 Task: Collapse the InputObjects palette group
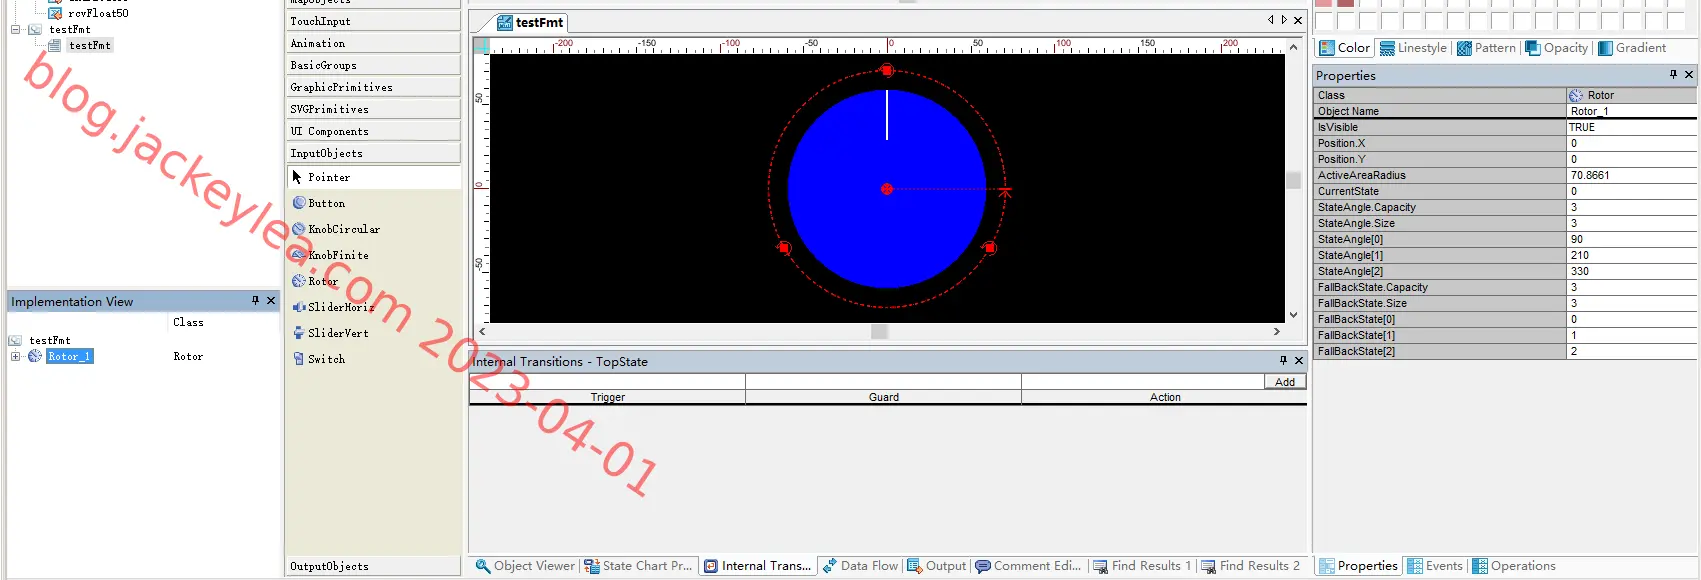373,153
